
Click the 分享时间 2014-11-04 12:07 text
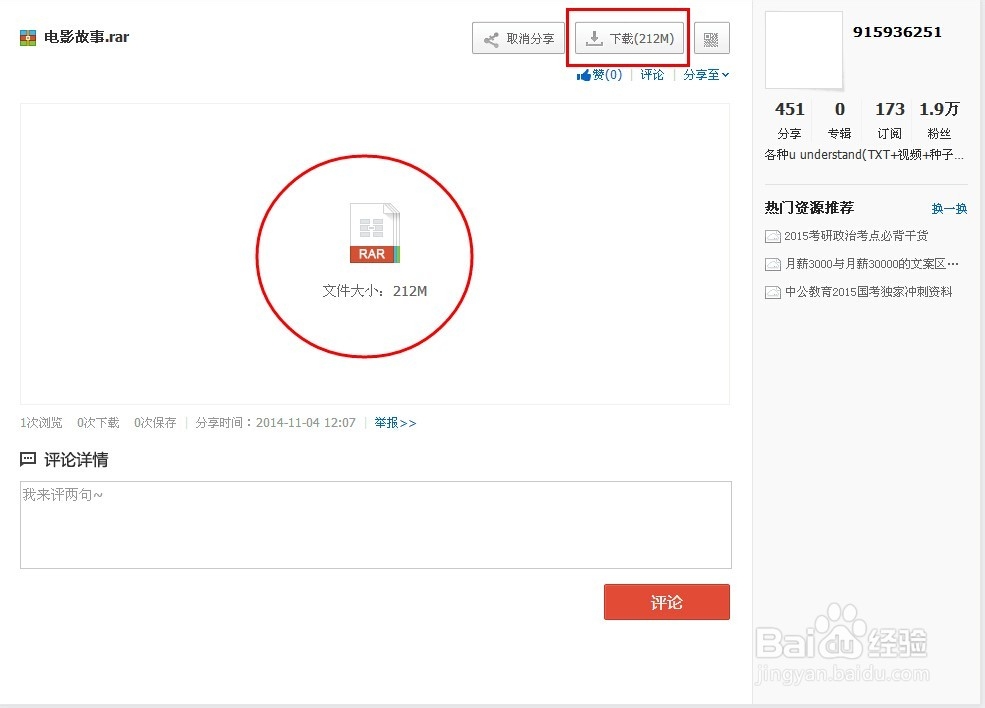(x=276, y=423)
